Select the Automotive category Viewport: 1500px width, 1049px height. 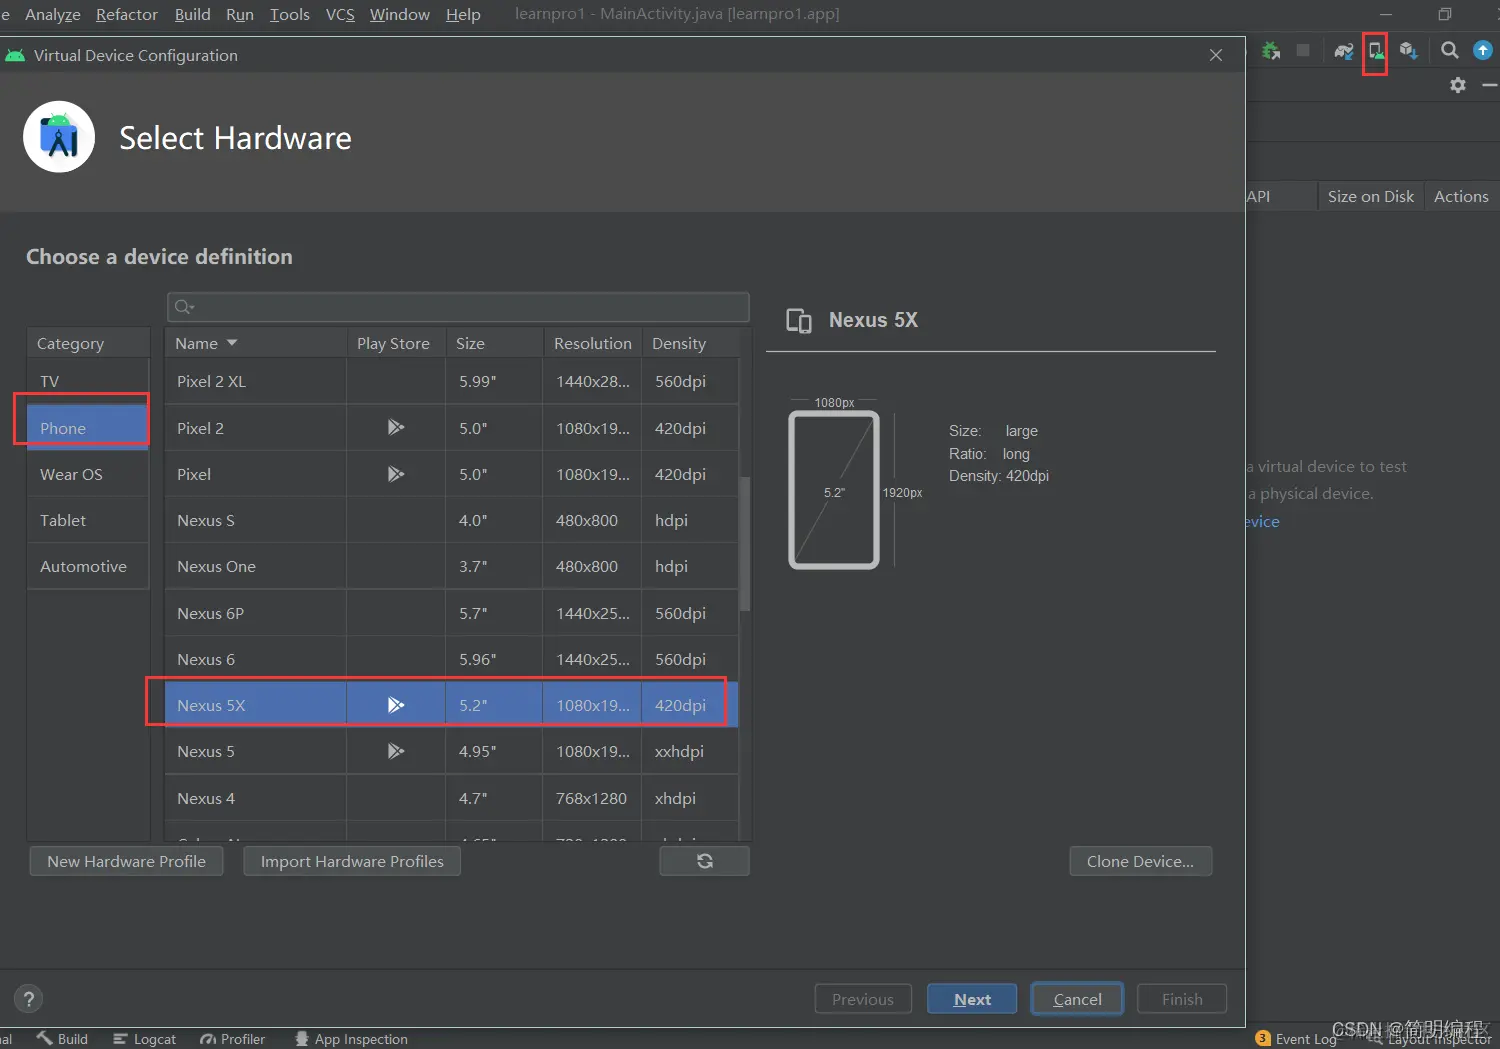(88, 566)
